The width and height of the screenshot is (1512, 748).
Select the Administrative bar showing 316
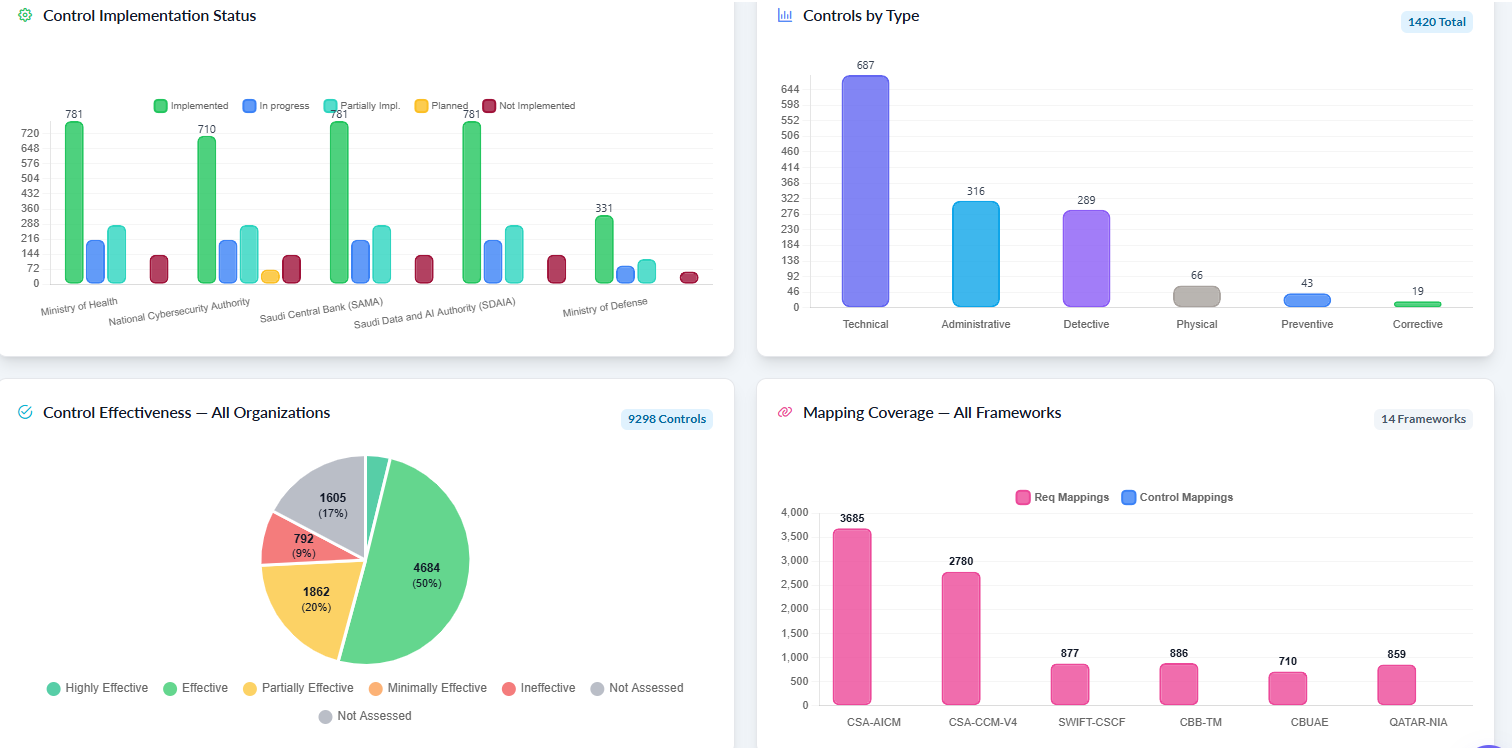976,254
